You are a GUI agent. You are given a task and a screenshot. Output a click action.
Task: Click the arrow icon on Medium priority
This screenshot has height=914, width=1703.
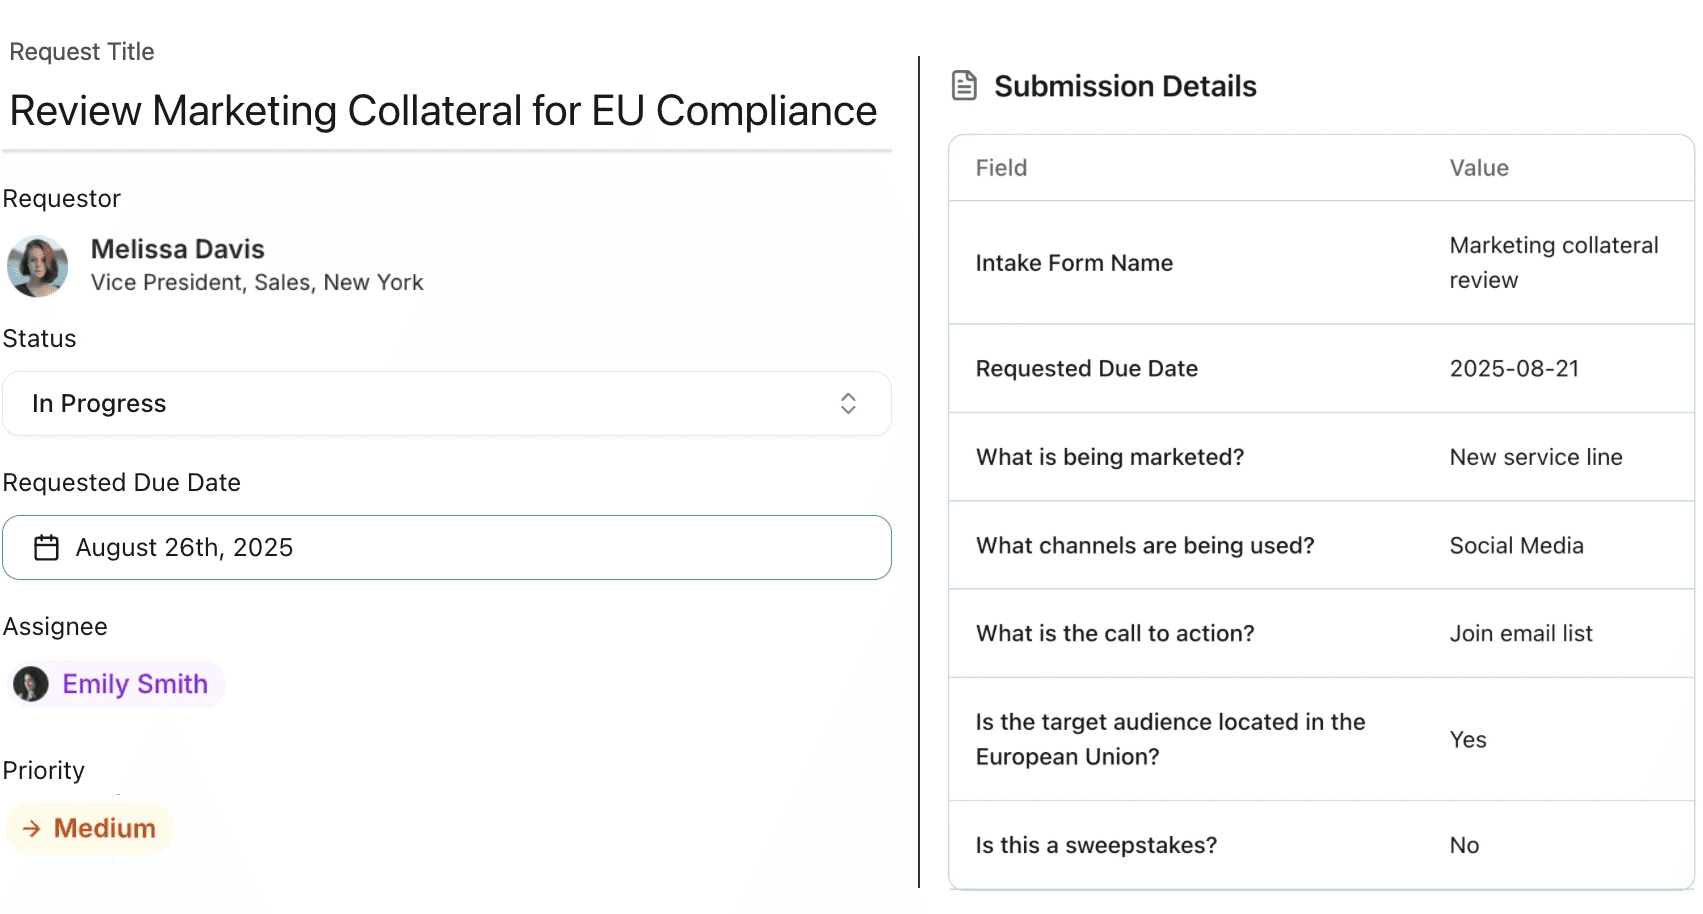pos(32,828)
